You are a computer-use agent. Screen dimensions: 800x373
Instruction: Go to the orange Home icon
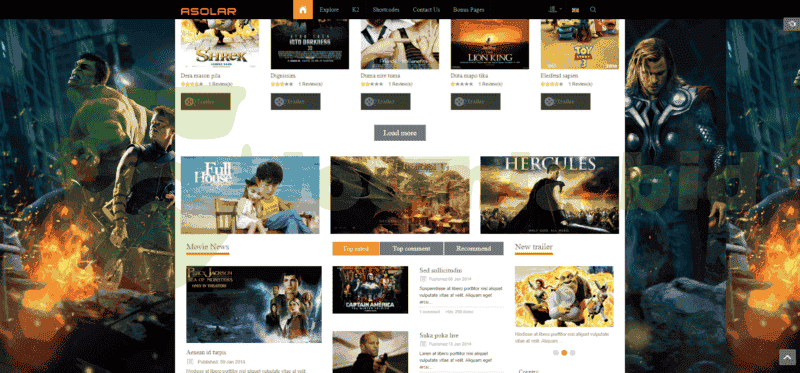pos(303,9)
